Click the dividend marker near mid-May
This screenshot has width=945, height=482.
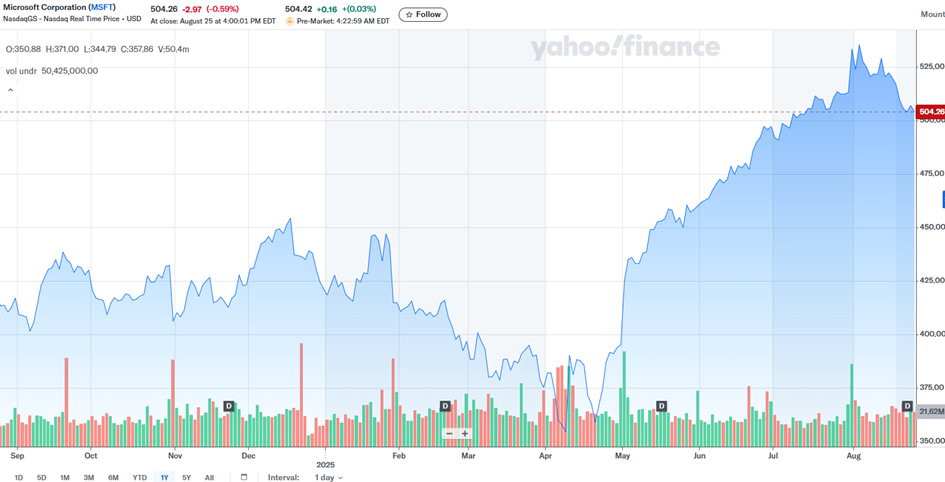(661, 406)
